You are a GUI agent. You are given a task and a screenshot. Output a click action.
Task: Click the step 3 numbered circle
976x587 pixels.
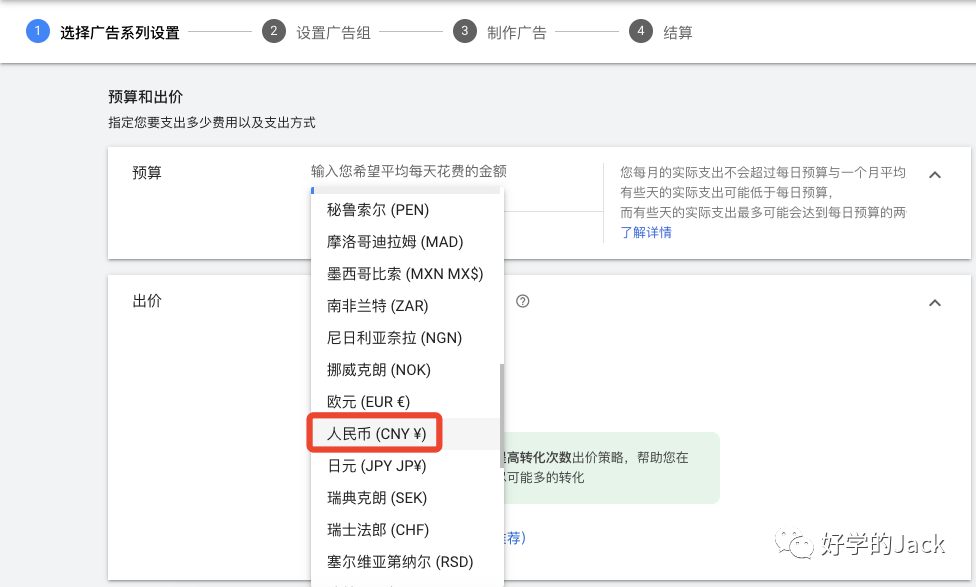pos(465,30)
